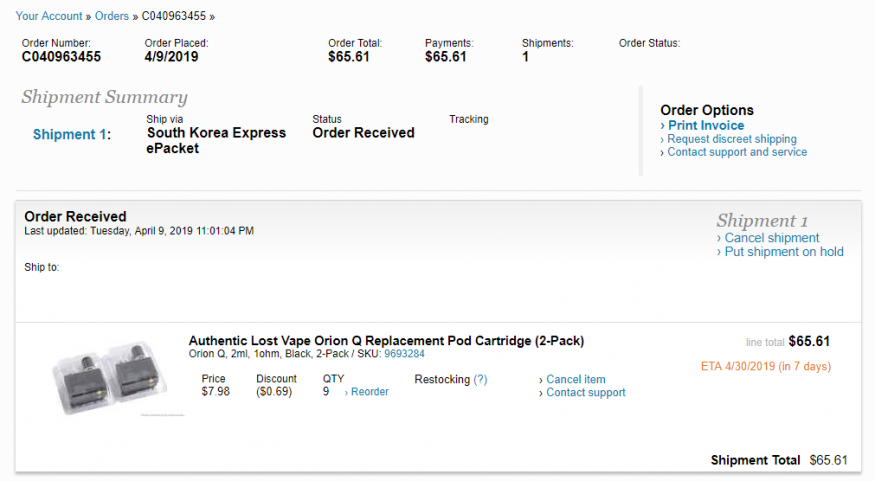875x481 pixels.
Task: Click breadcrumb order C040963455
Action: [174, 16]
